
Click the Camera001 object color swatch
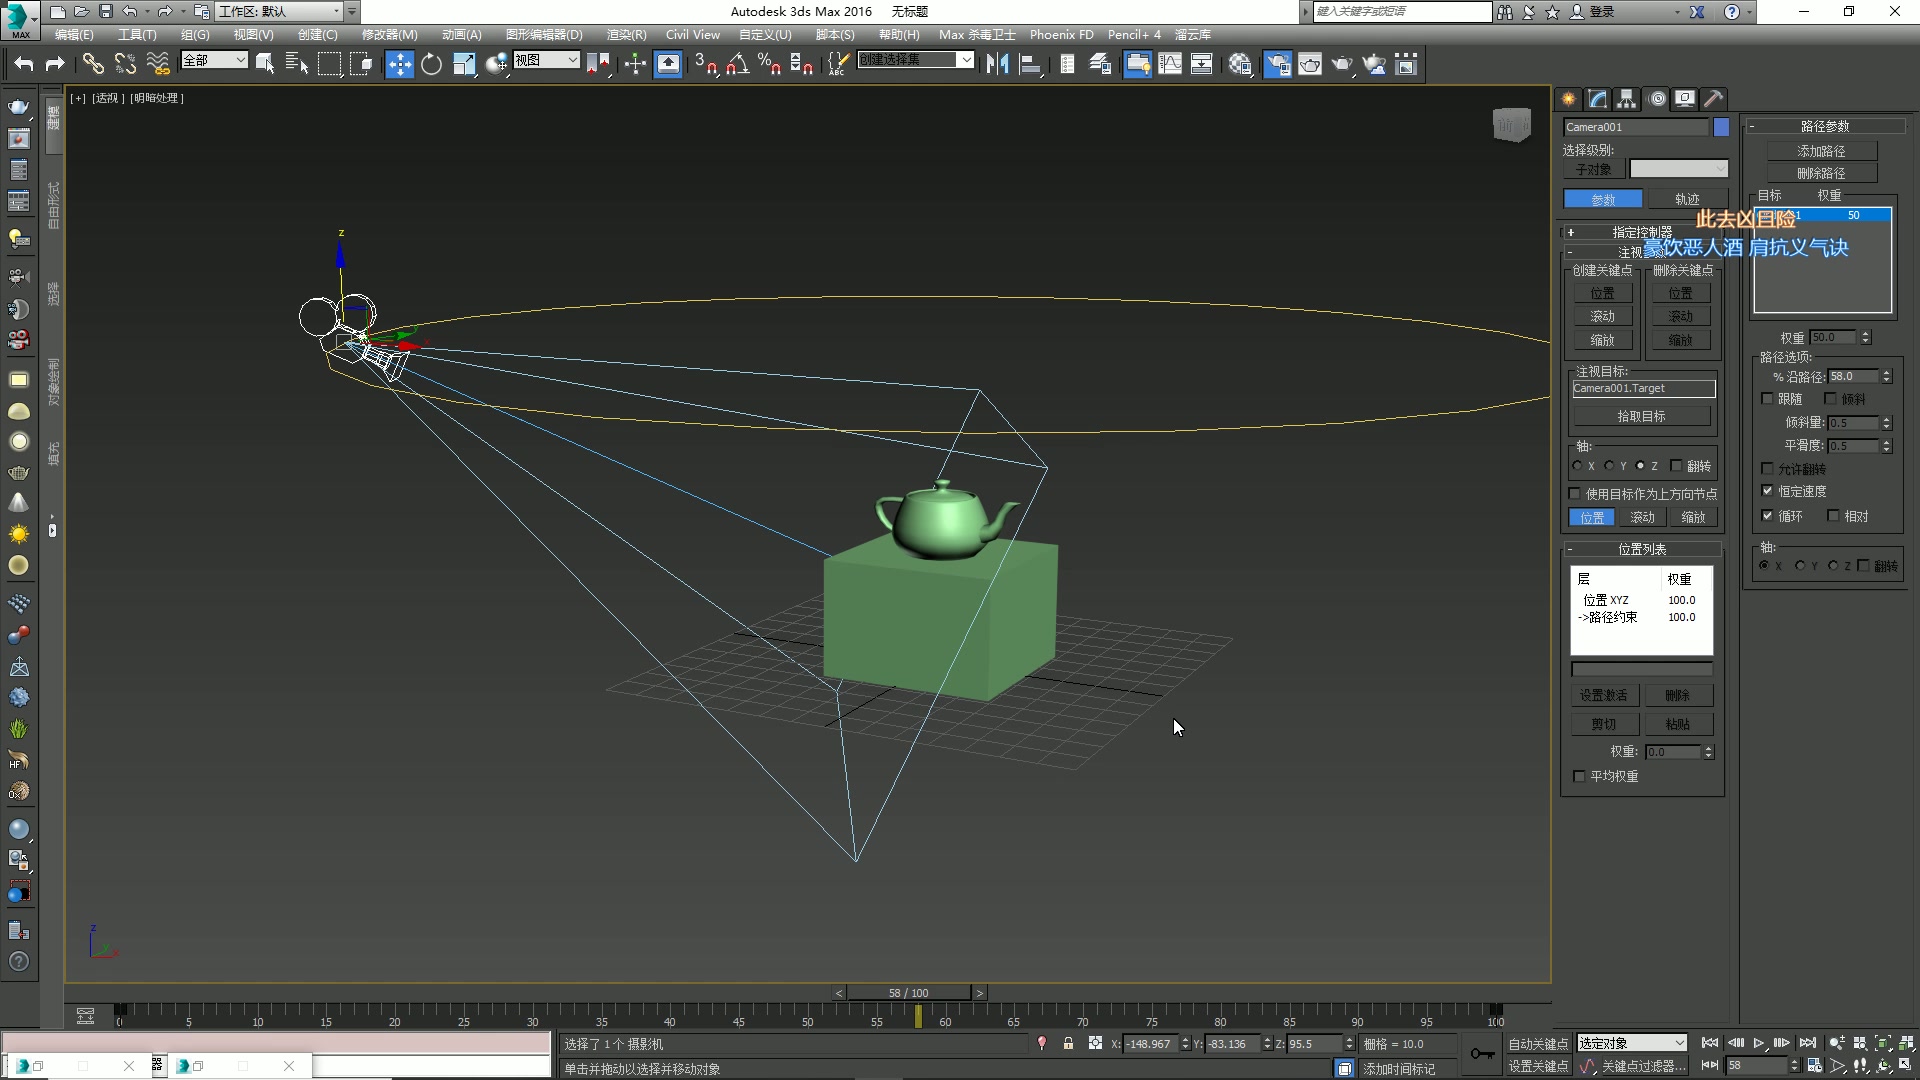[1721, 127]
